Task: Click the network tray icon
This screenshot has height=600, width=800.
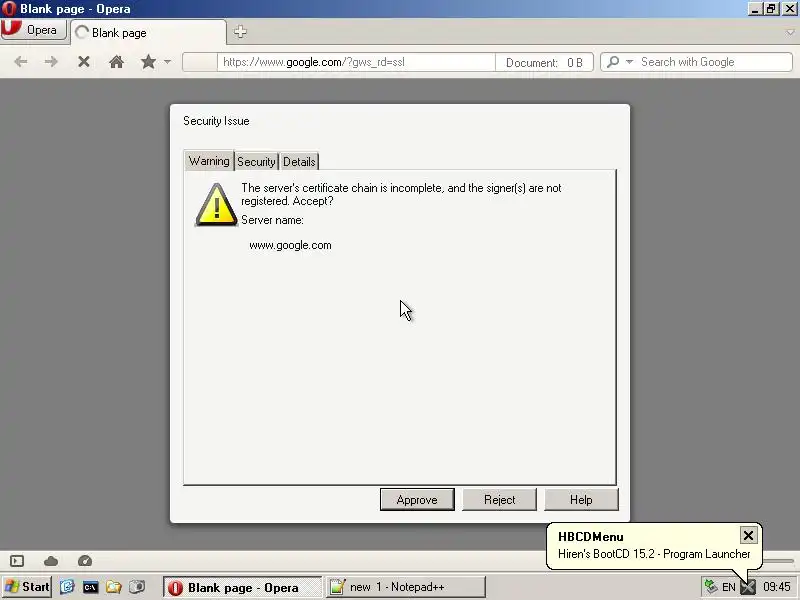Action: coord(711,587)
